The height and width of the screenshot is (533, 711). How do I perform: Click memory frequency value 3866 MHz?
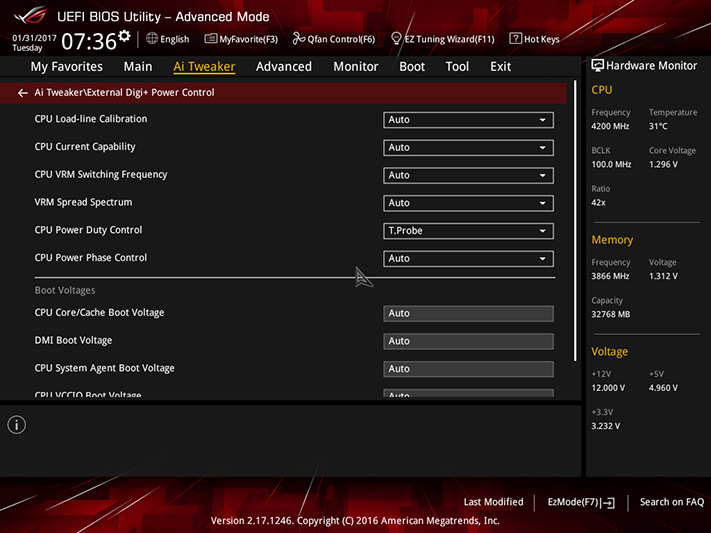click(x=610, y=276)
